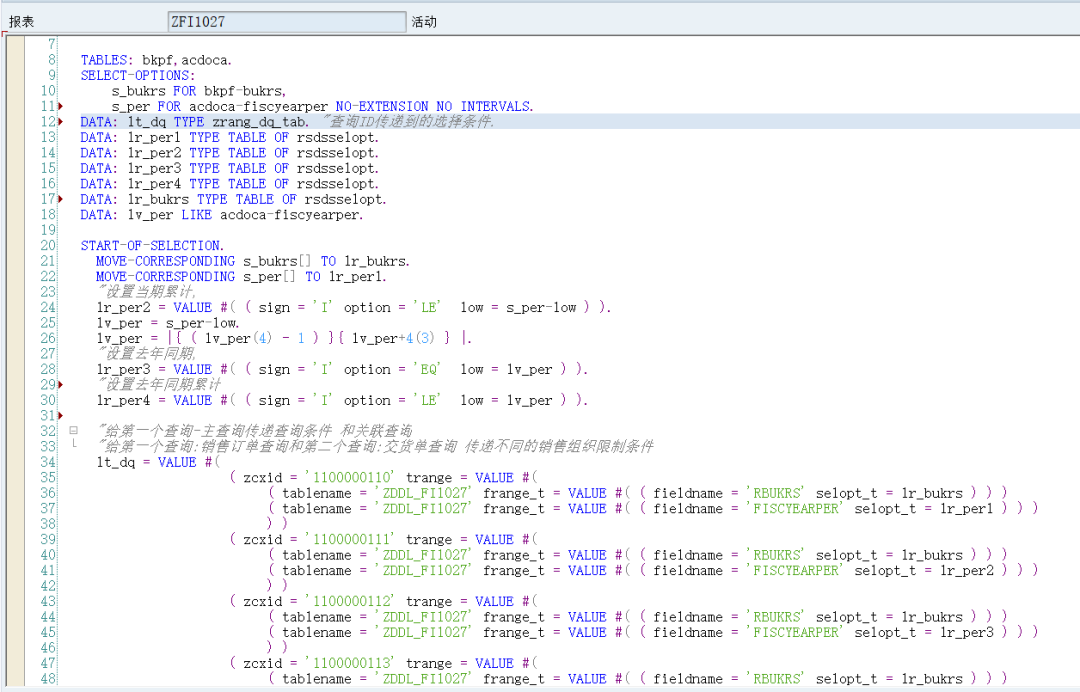Click zcxid value '1100000112' on line 43

[351, 602]
